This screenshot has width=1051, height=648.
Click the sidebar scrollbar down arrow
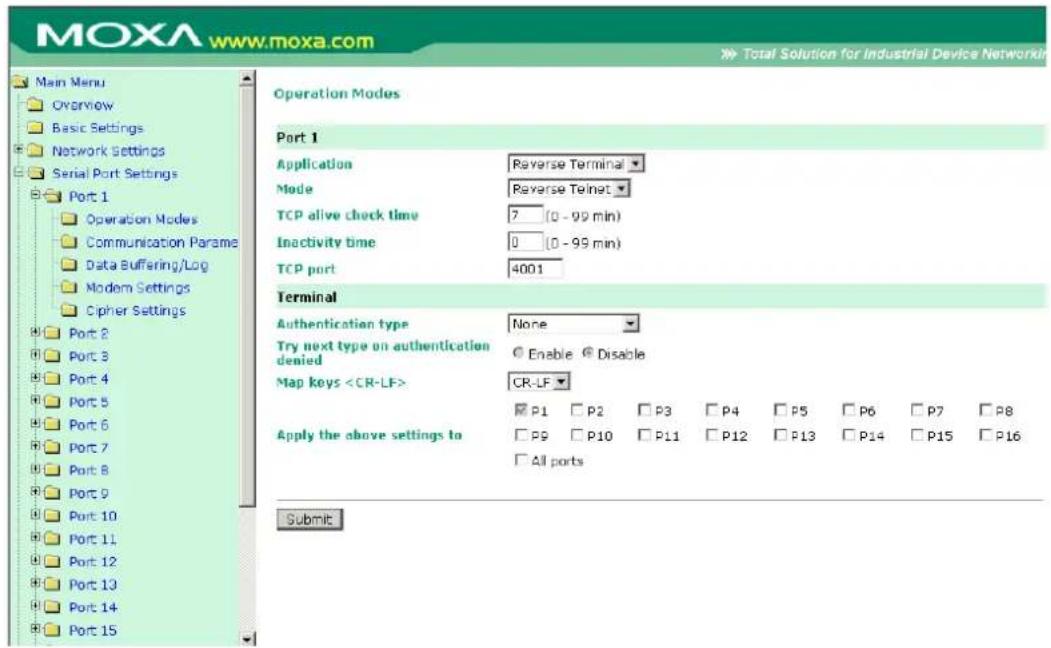[x=247, y=639]
